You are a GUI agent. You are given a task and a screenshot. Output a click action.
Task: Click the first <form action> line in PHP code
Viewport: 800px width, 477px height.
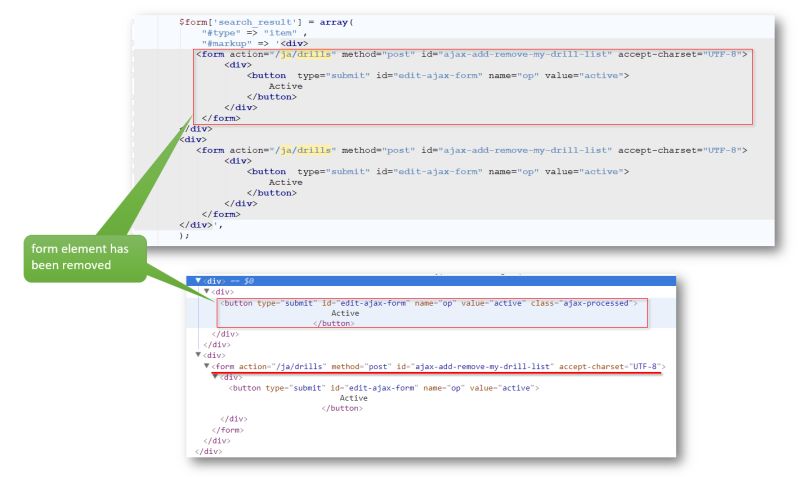[x=471, y=54]
